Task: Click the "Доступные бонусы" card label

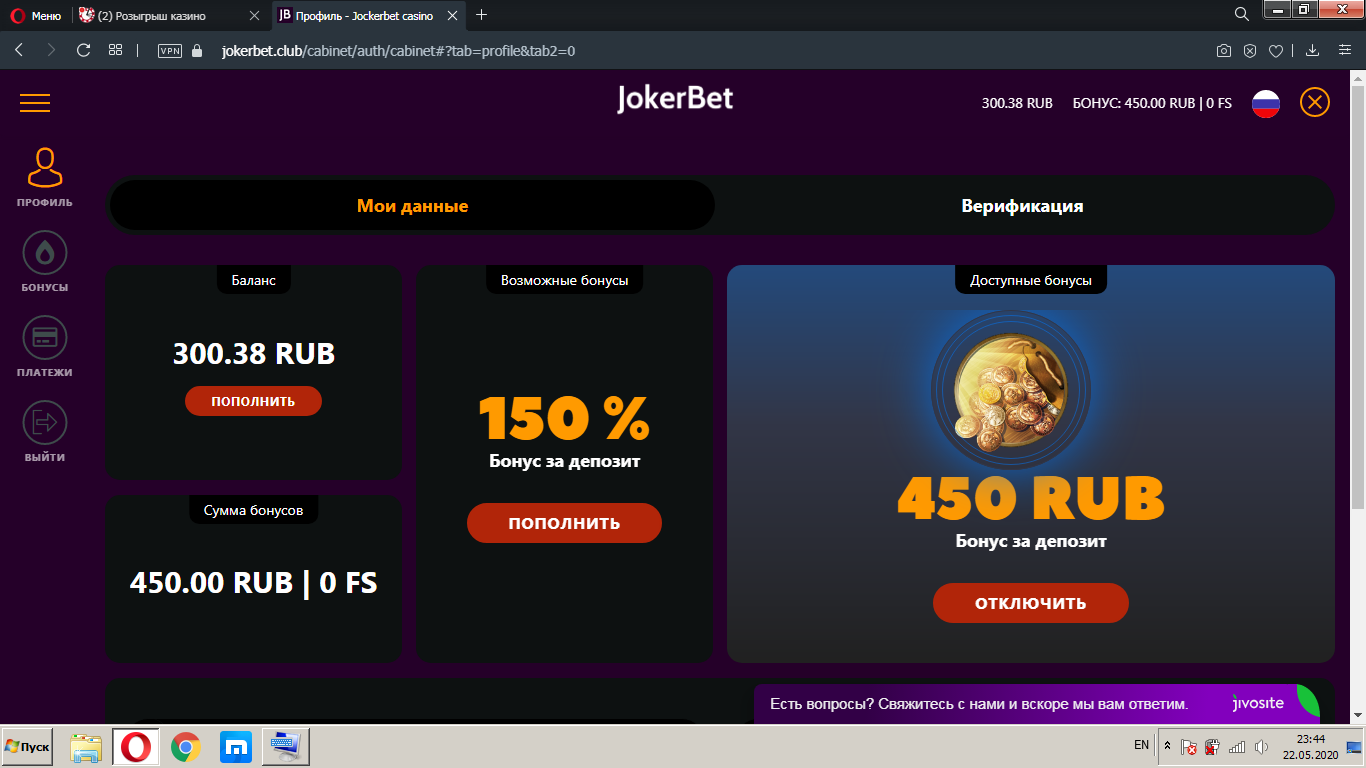Action: point(1031,281)
